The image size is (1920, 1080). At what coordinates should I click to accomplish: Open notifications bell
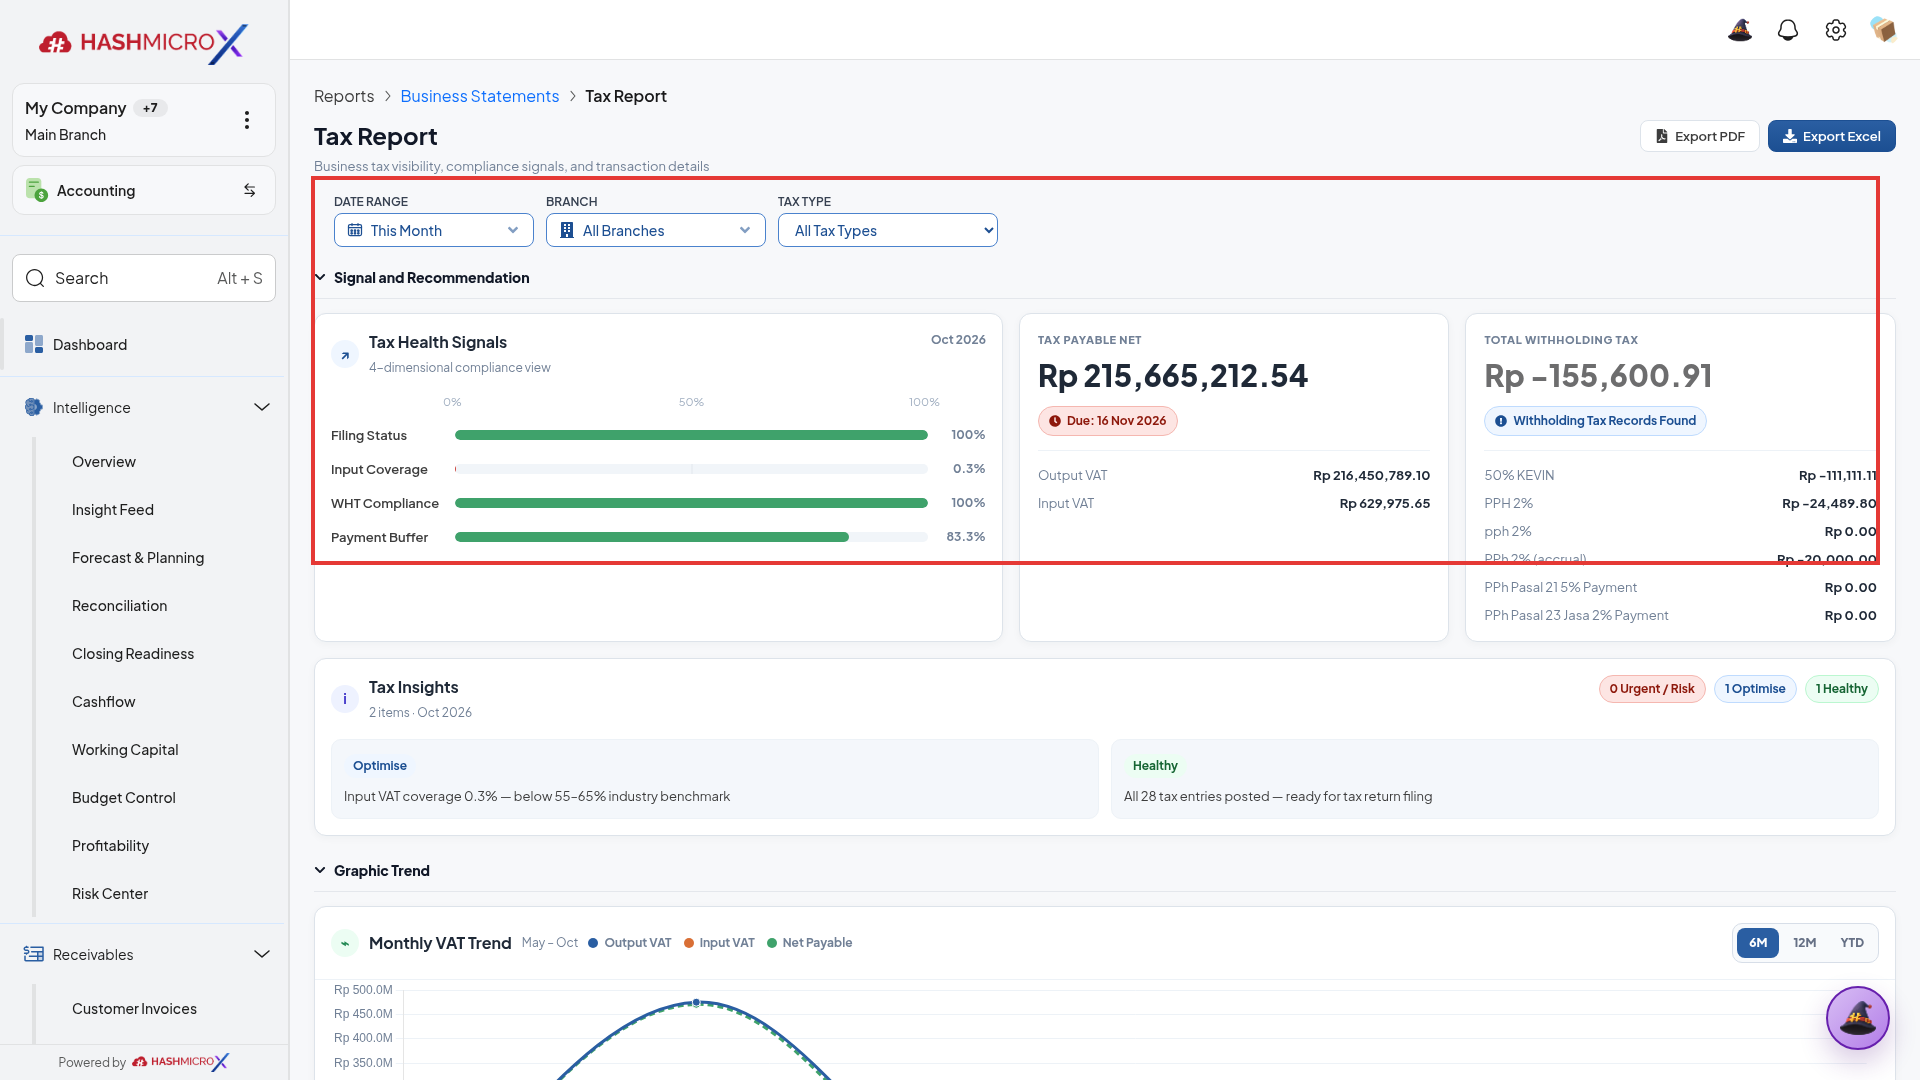(x=1788, y=30)
